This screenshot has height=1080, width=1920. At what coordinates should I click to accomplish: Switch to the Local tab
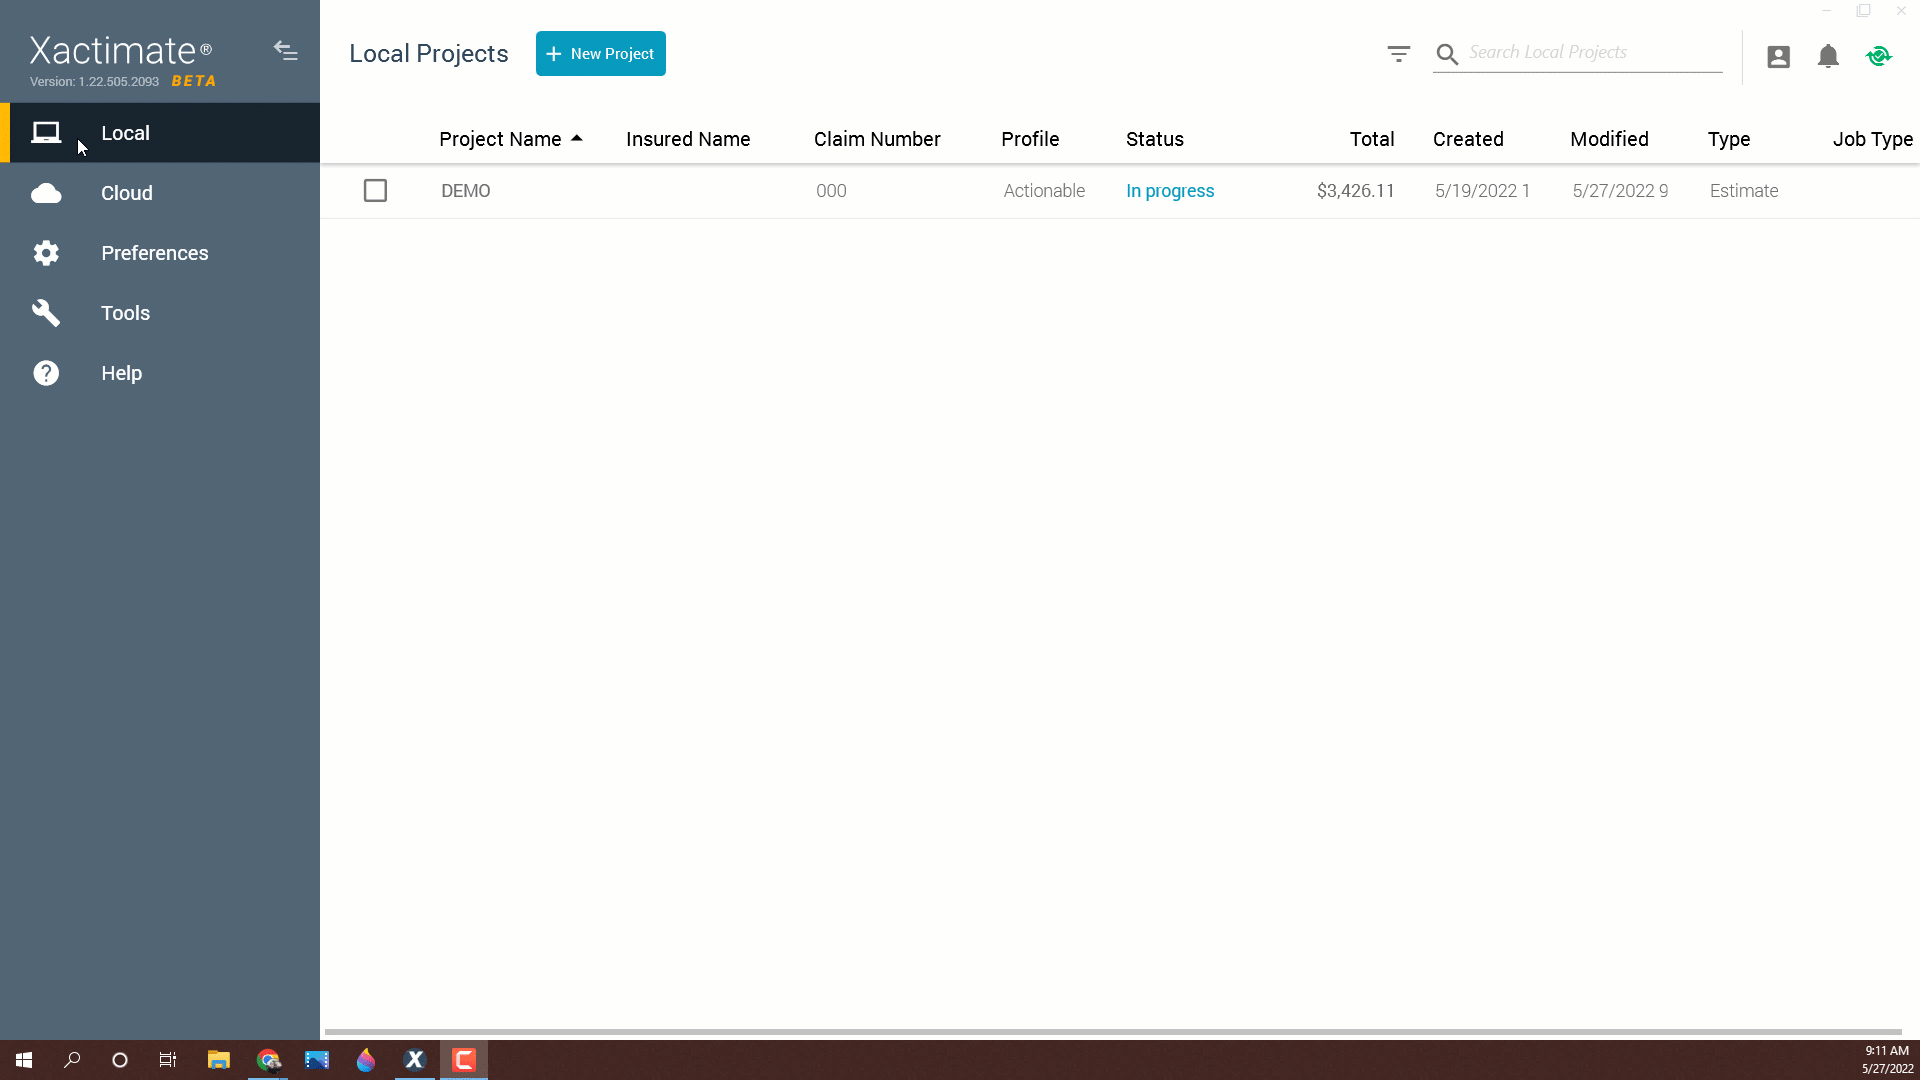(124, 132)
